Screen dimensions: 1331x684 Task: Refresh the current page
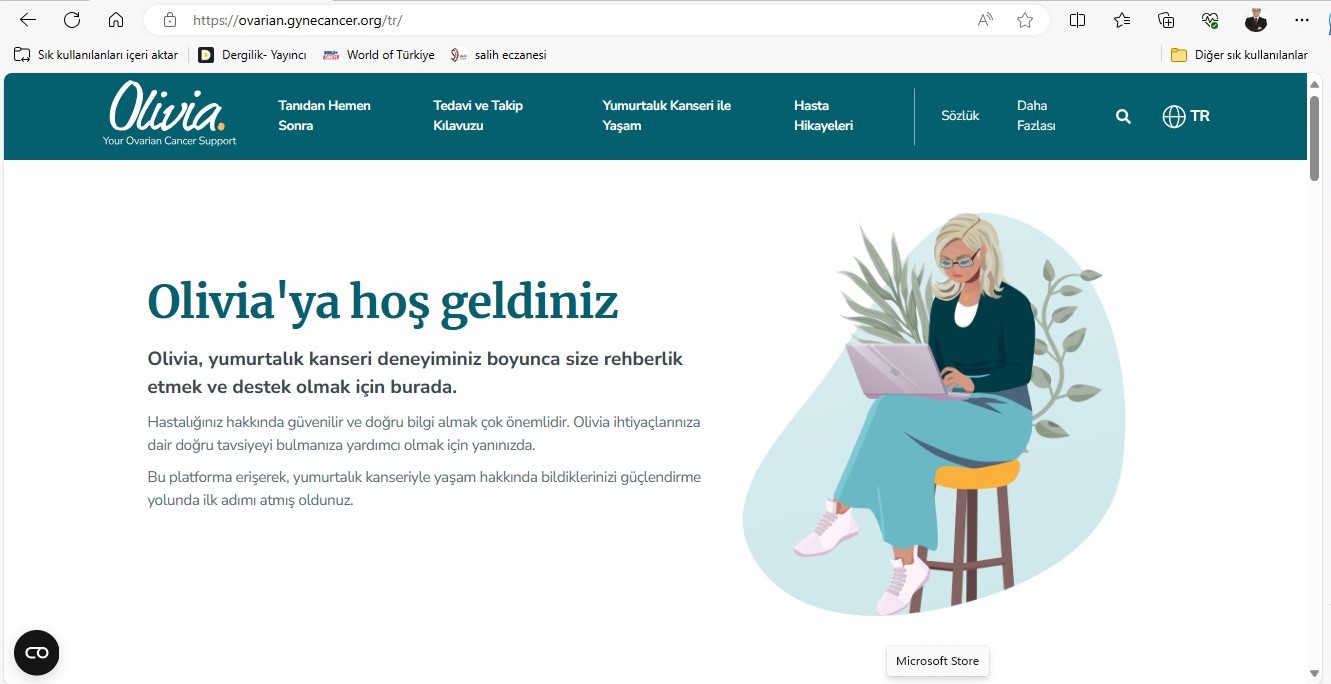72,20
